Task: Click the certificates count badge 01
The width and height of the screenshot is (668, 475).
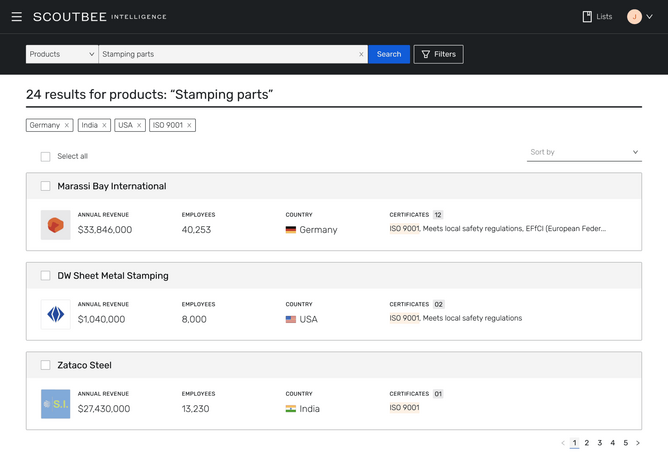Action: tap(438, 394)
